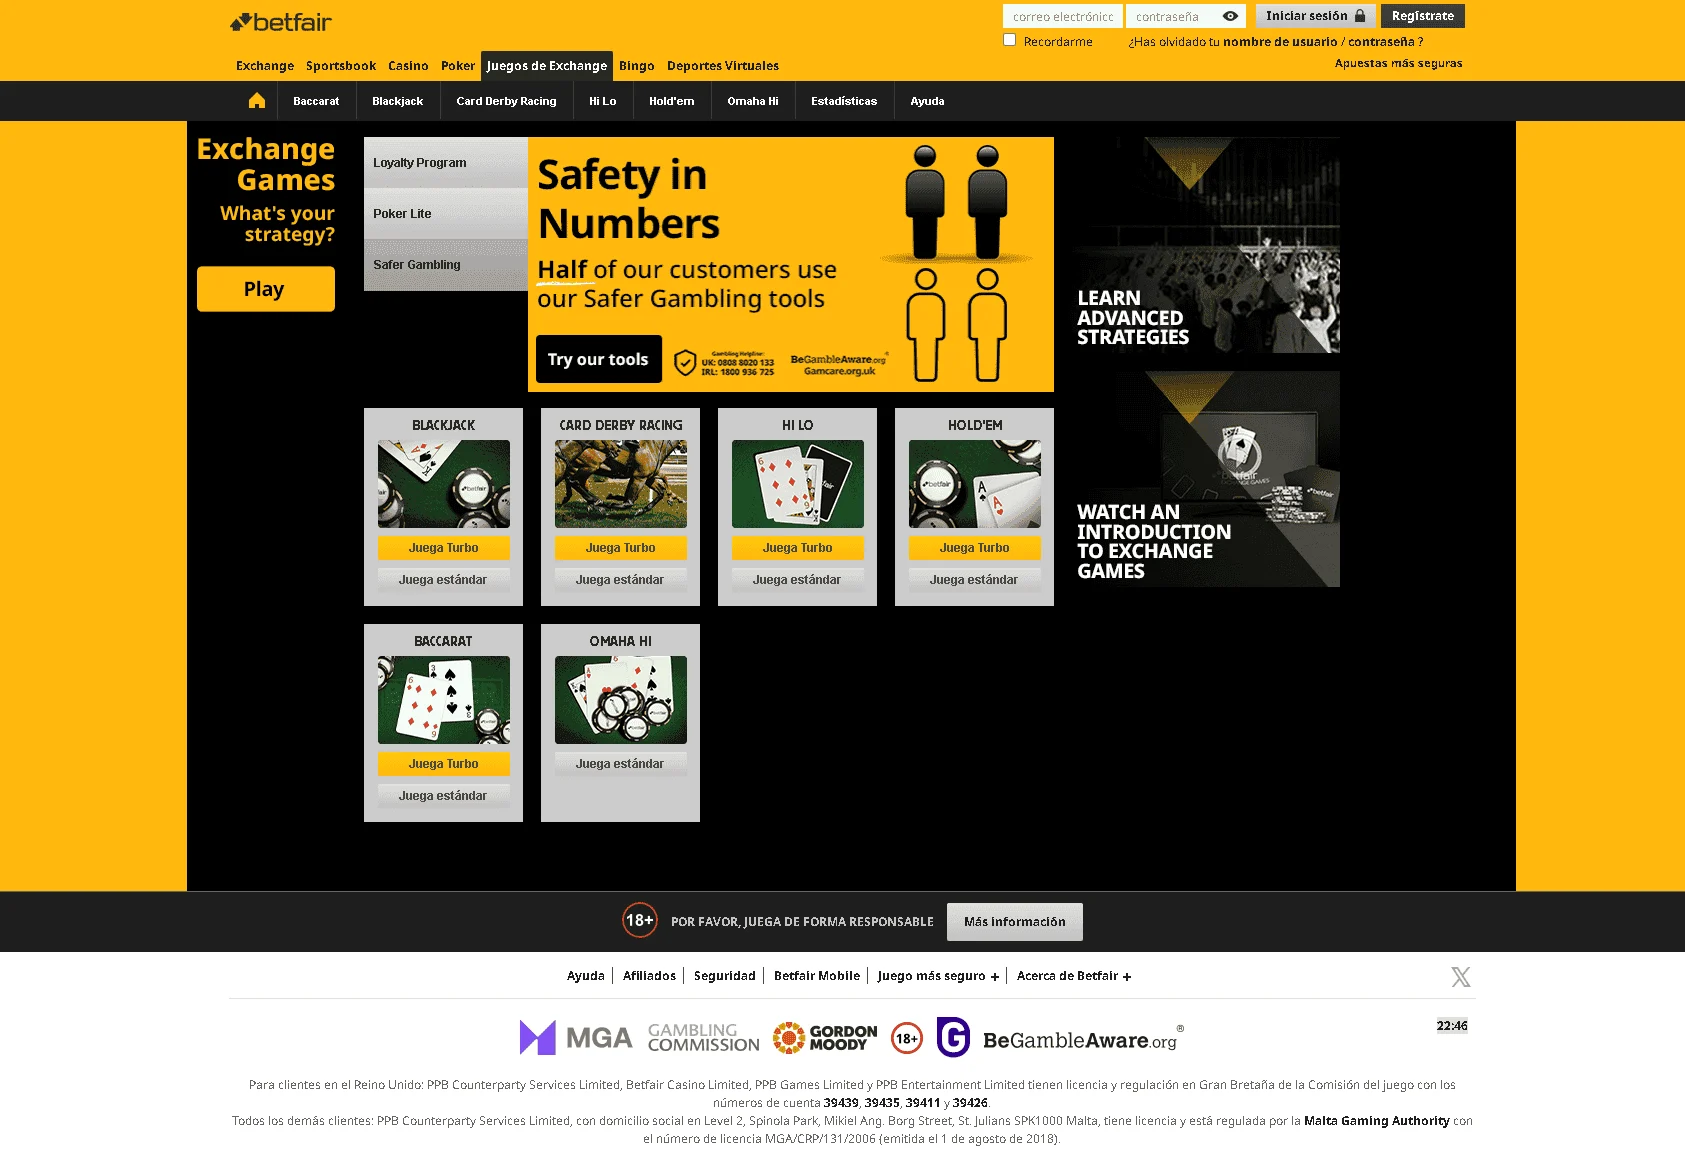
Task: Open the Poker tab
Action: (x=458, y=66)
